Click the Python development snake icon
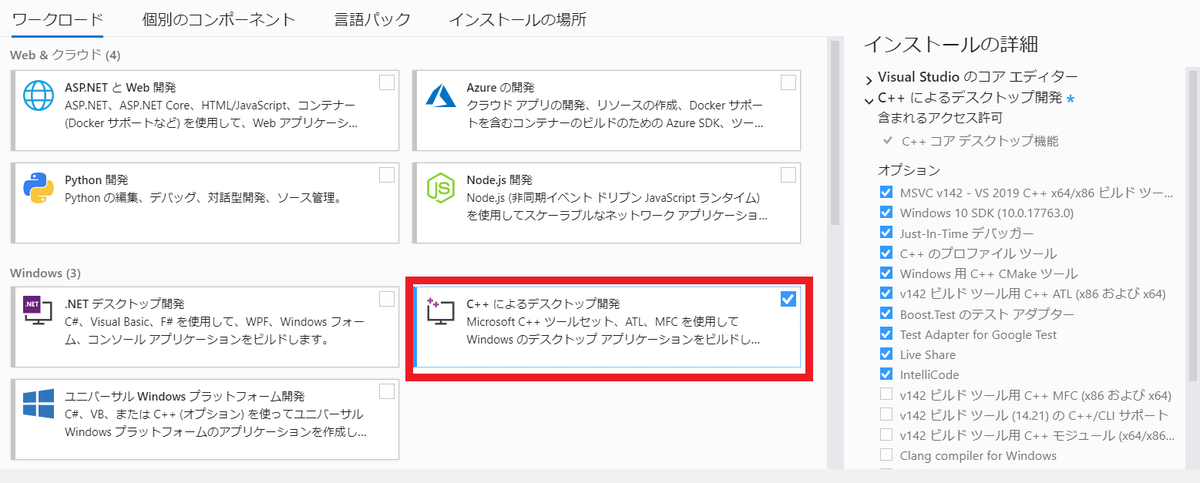The width and height of the screenshot is (1200, 483). (x=38, y=187)
